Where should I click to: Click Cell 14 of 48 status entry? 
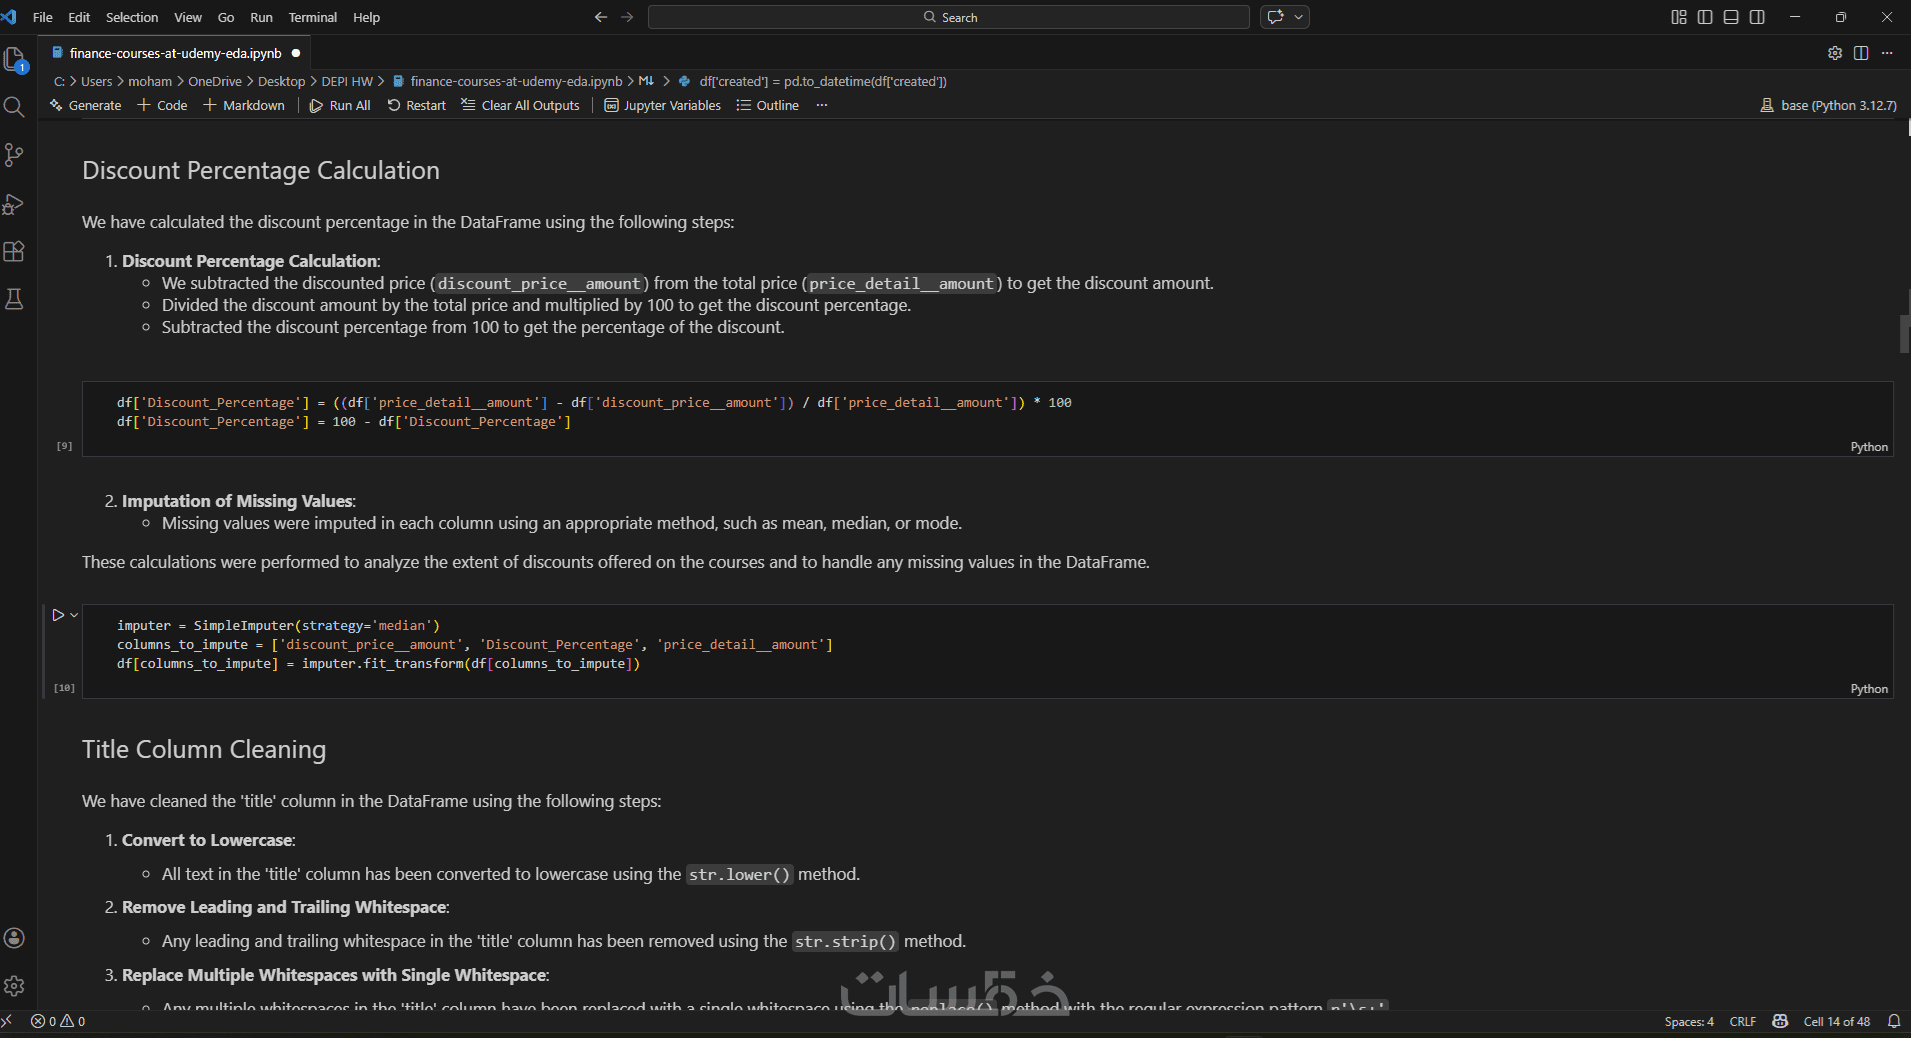pyautogui.click(x=1837, y=1021)
